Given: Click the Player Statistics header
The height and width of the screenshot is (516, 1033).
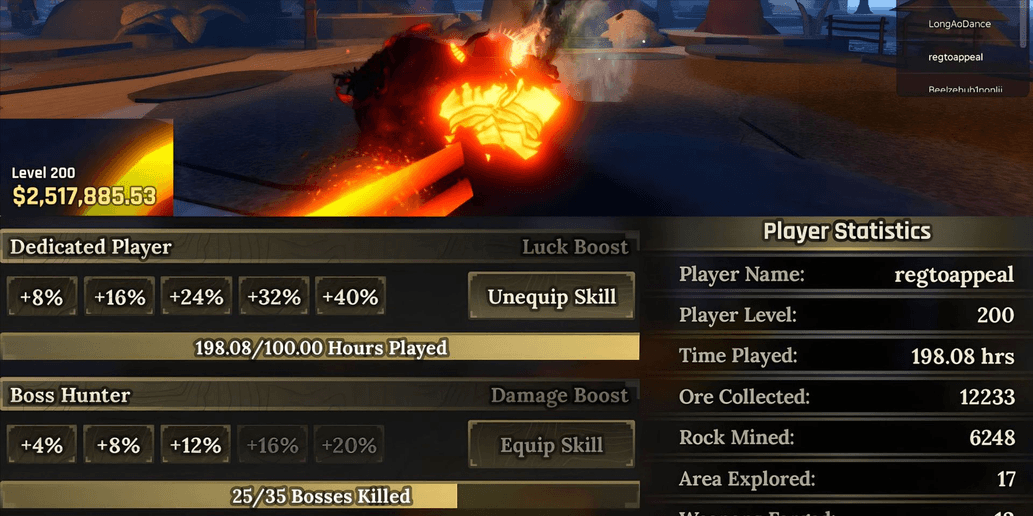Looking at the screenshot, I should click(x=847, y=231).
